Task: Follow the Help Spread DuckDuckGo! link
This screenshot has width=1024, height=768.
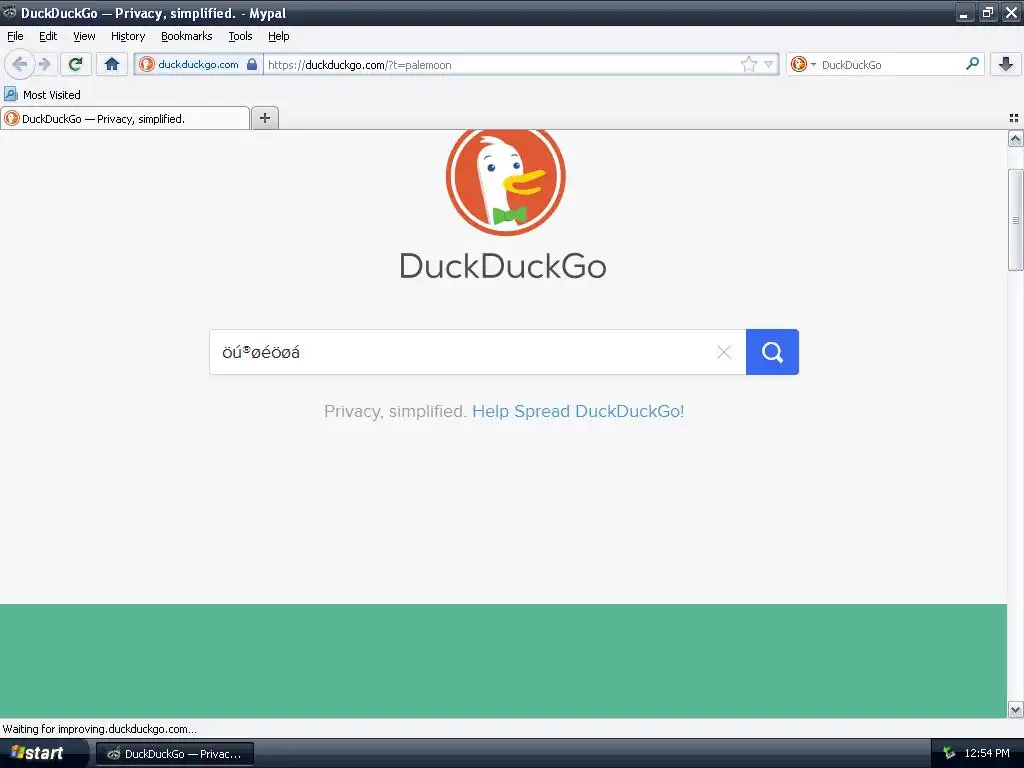Action: point(578,411)
